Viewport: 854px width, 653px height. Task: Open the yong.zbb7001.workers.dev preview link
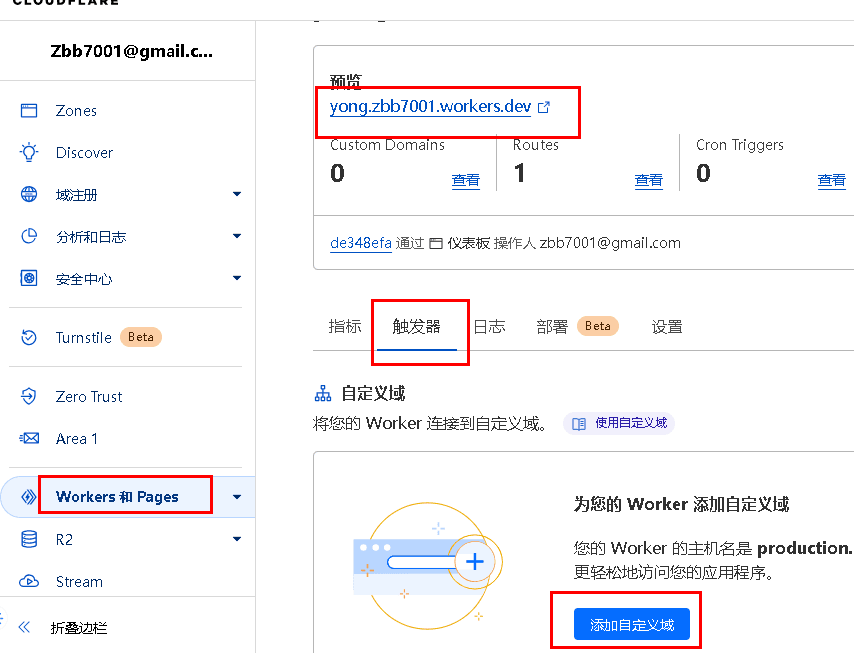[430, 107]
